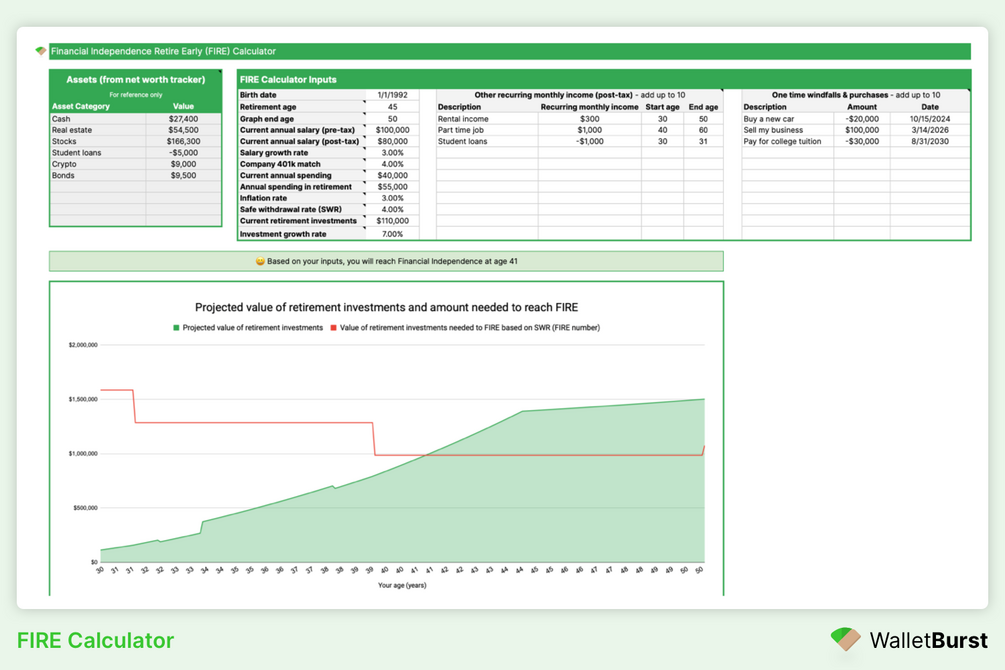
Task: Click the red legend square for FIRE number
Action: pyautogui.click(x=333, y=328)
